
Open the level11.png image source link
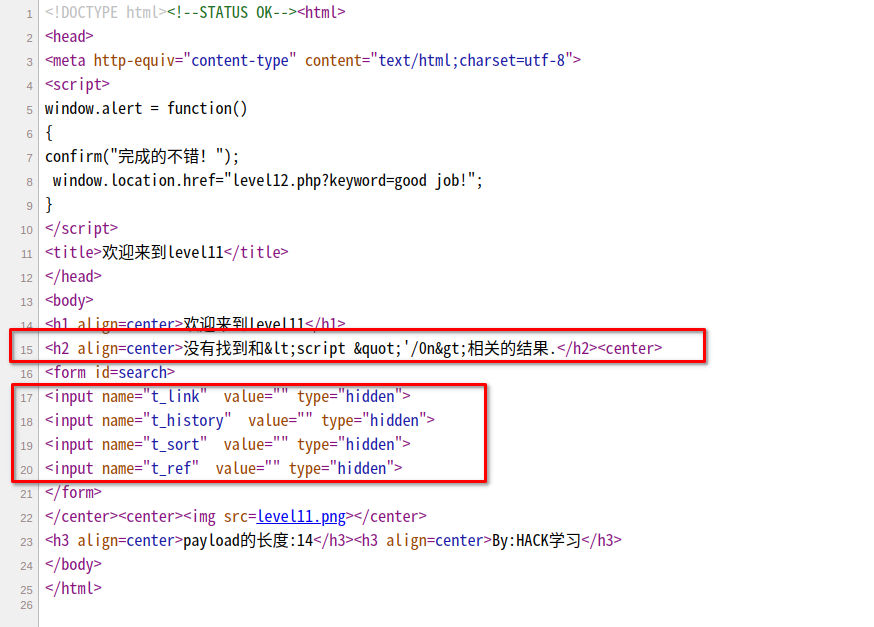[x=301, y=517]
